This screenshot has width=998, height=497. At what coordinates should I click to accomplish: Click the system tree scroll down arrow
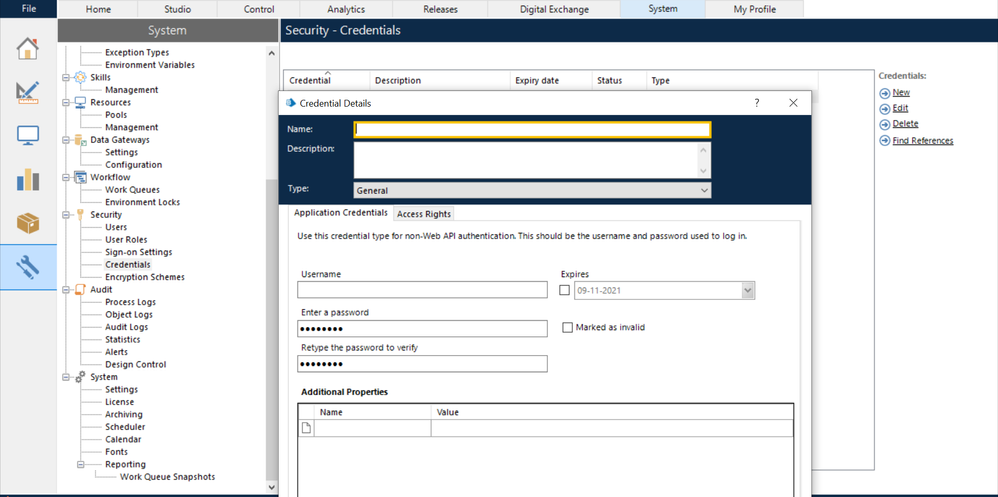[x=272, y=487]
